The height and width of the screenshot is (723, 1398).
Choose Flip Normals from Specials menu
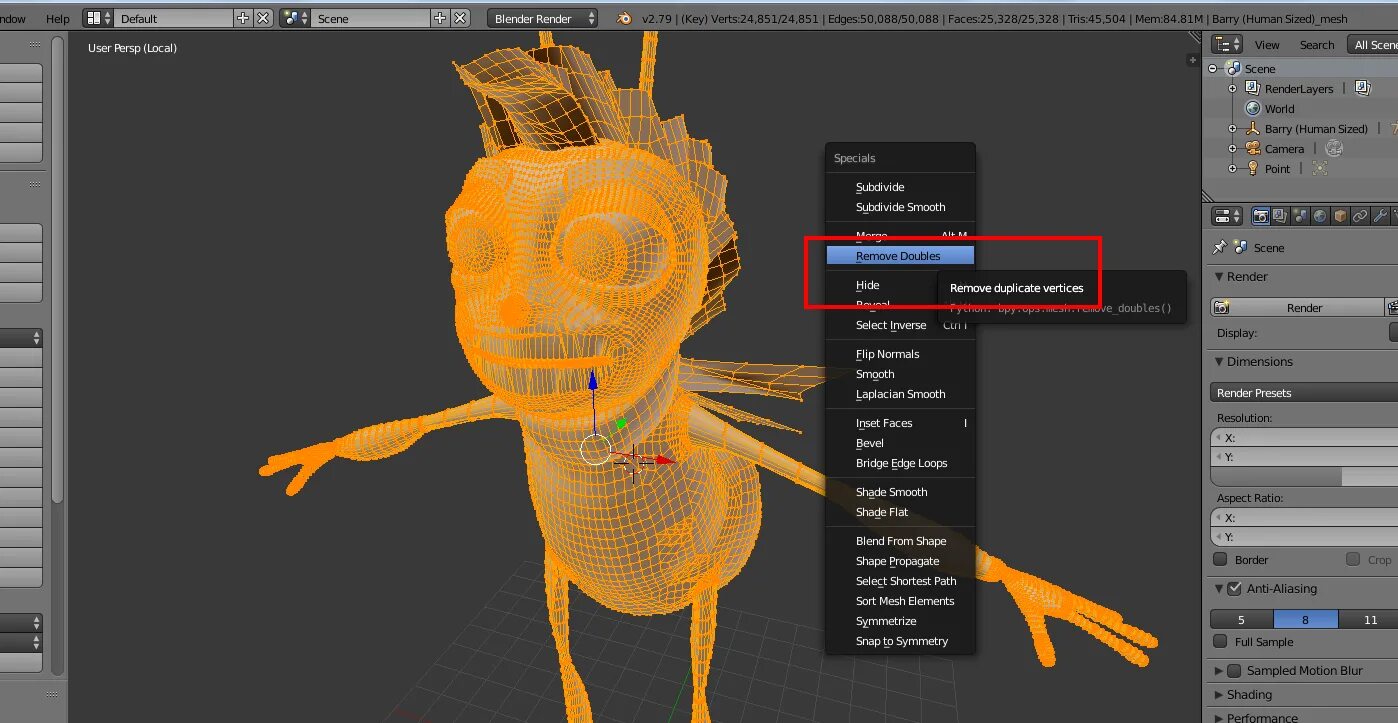[900, 354]
